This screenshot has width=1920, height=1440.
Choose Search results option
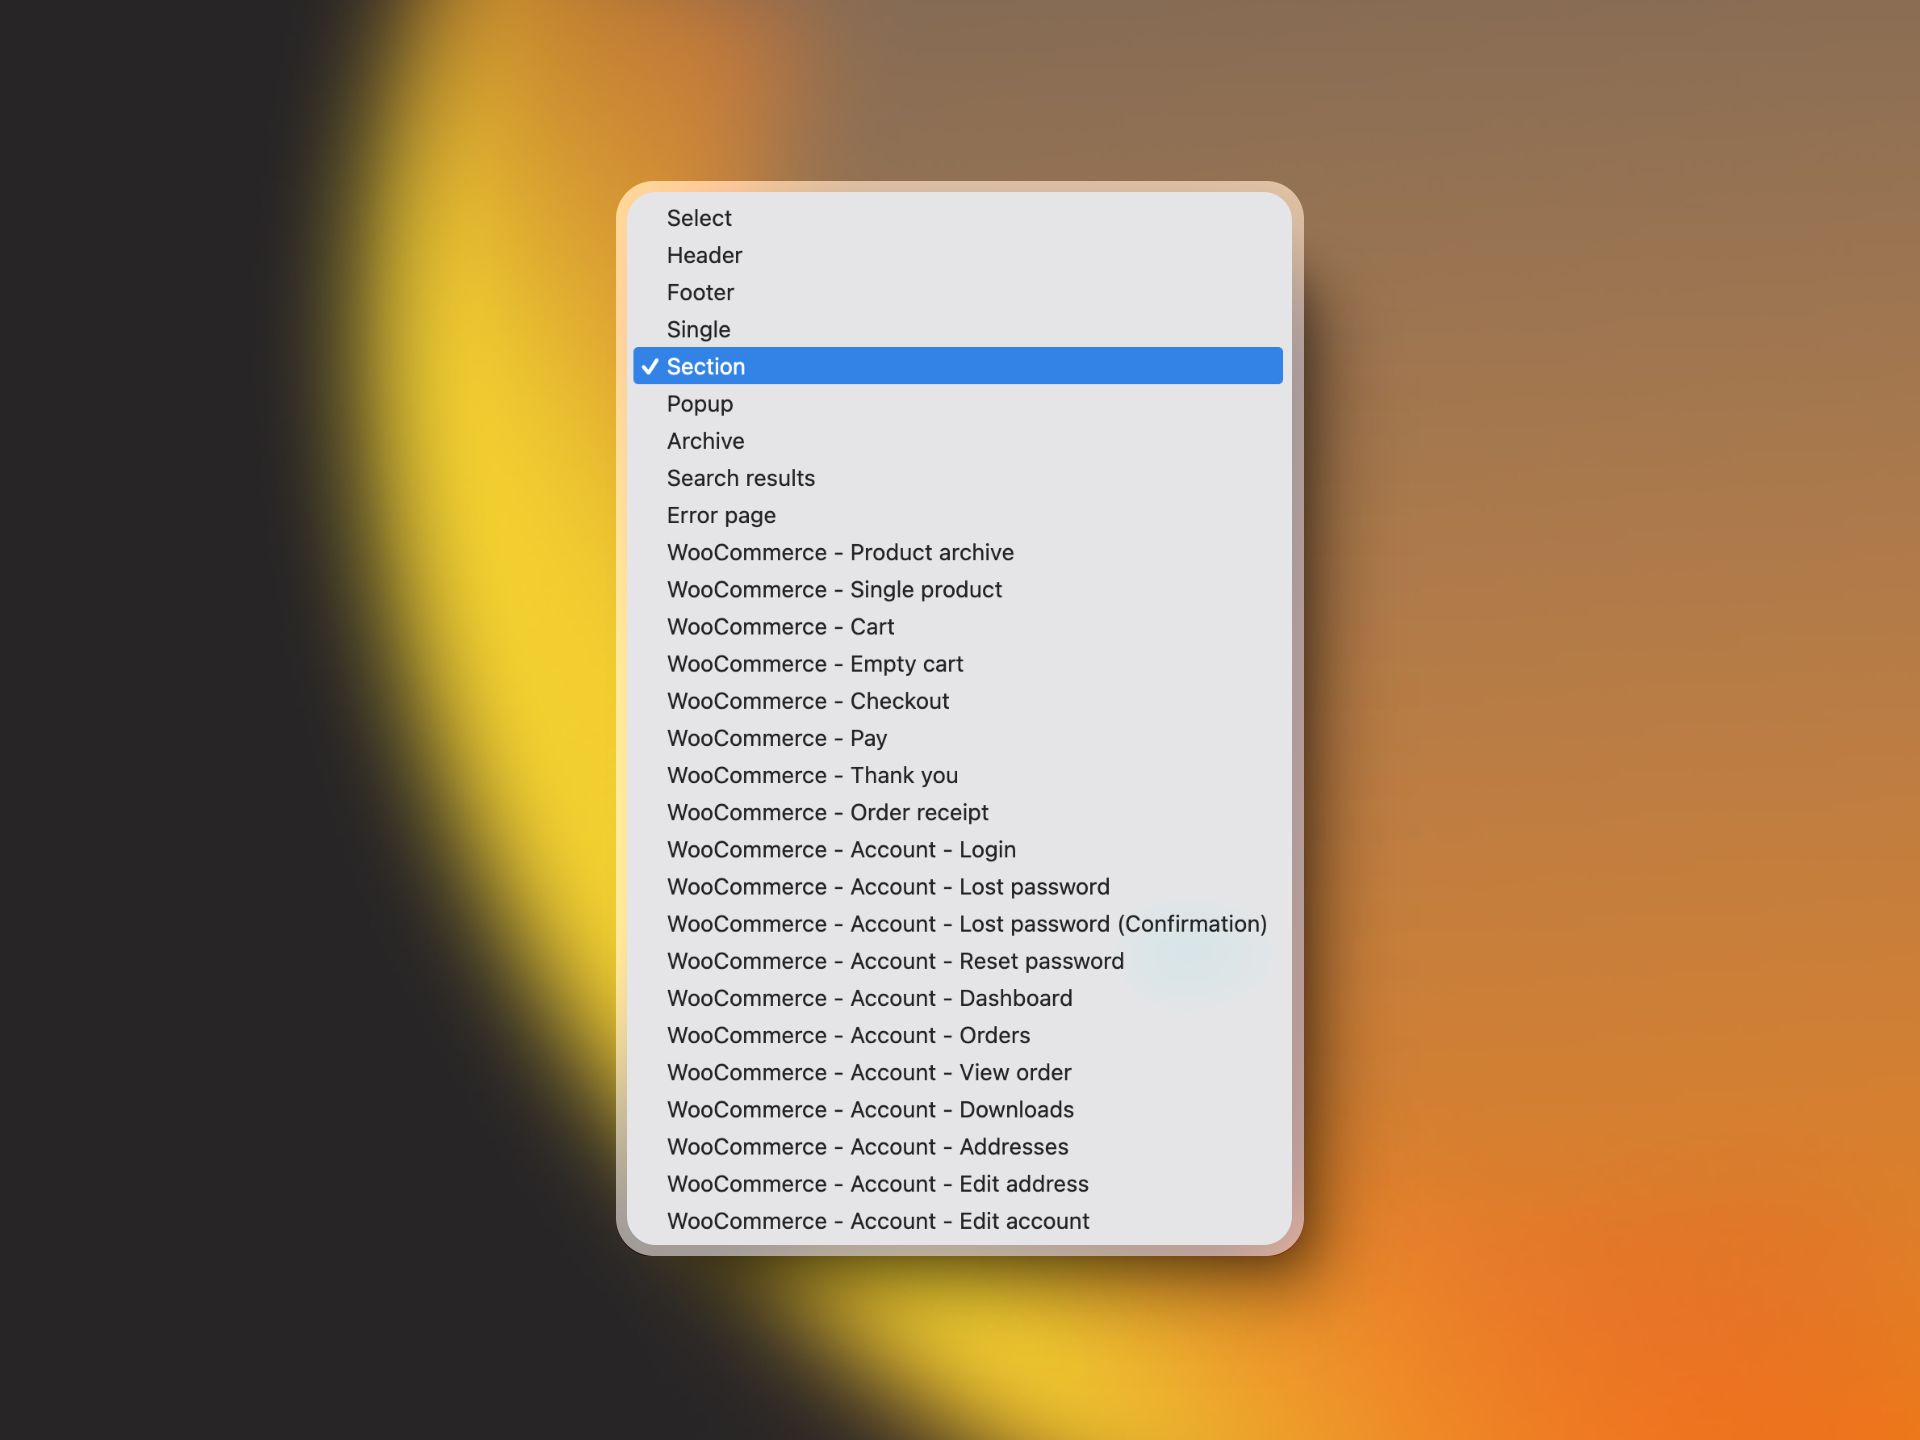coord(958,478)
